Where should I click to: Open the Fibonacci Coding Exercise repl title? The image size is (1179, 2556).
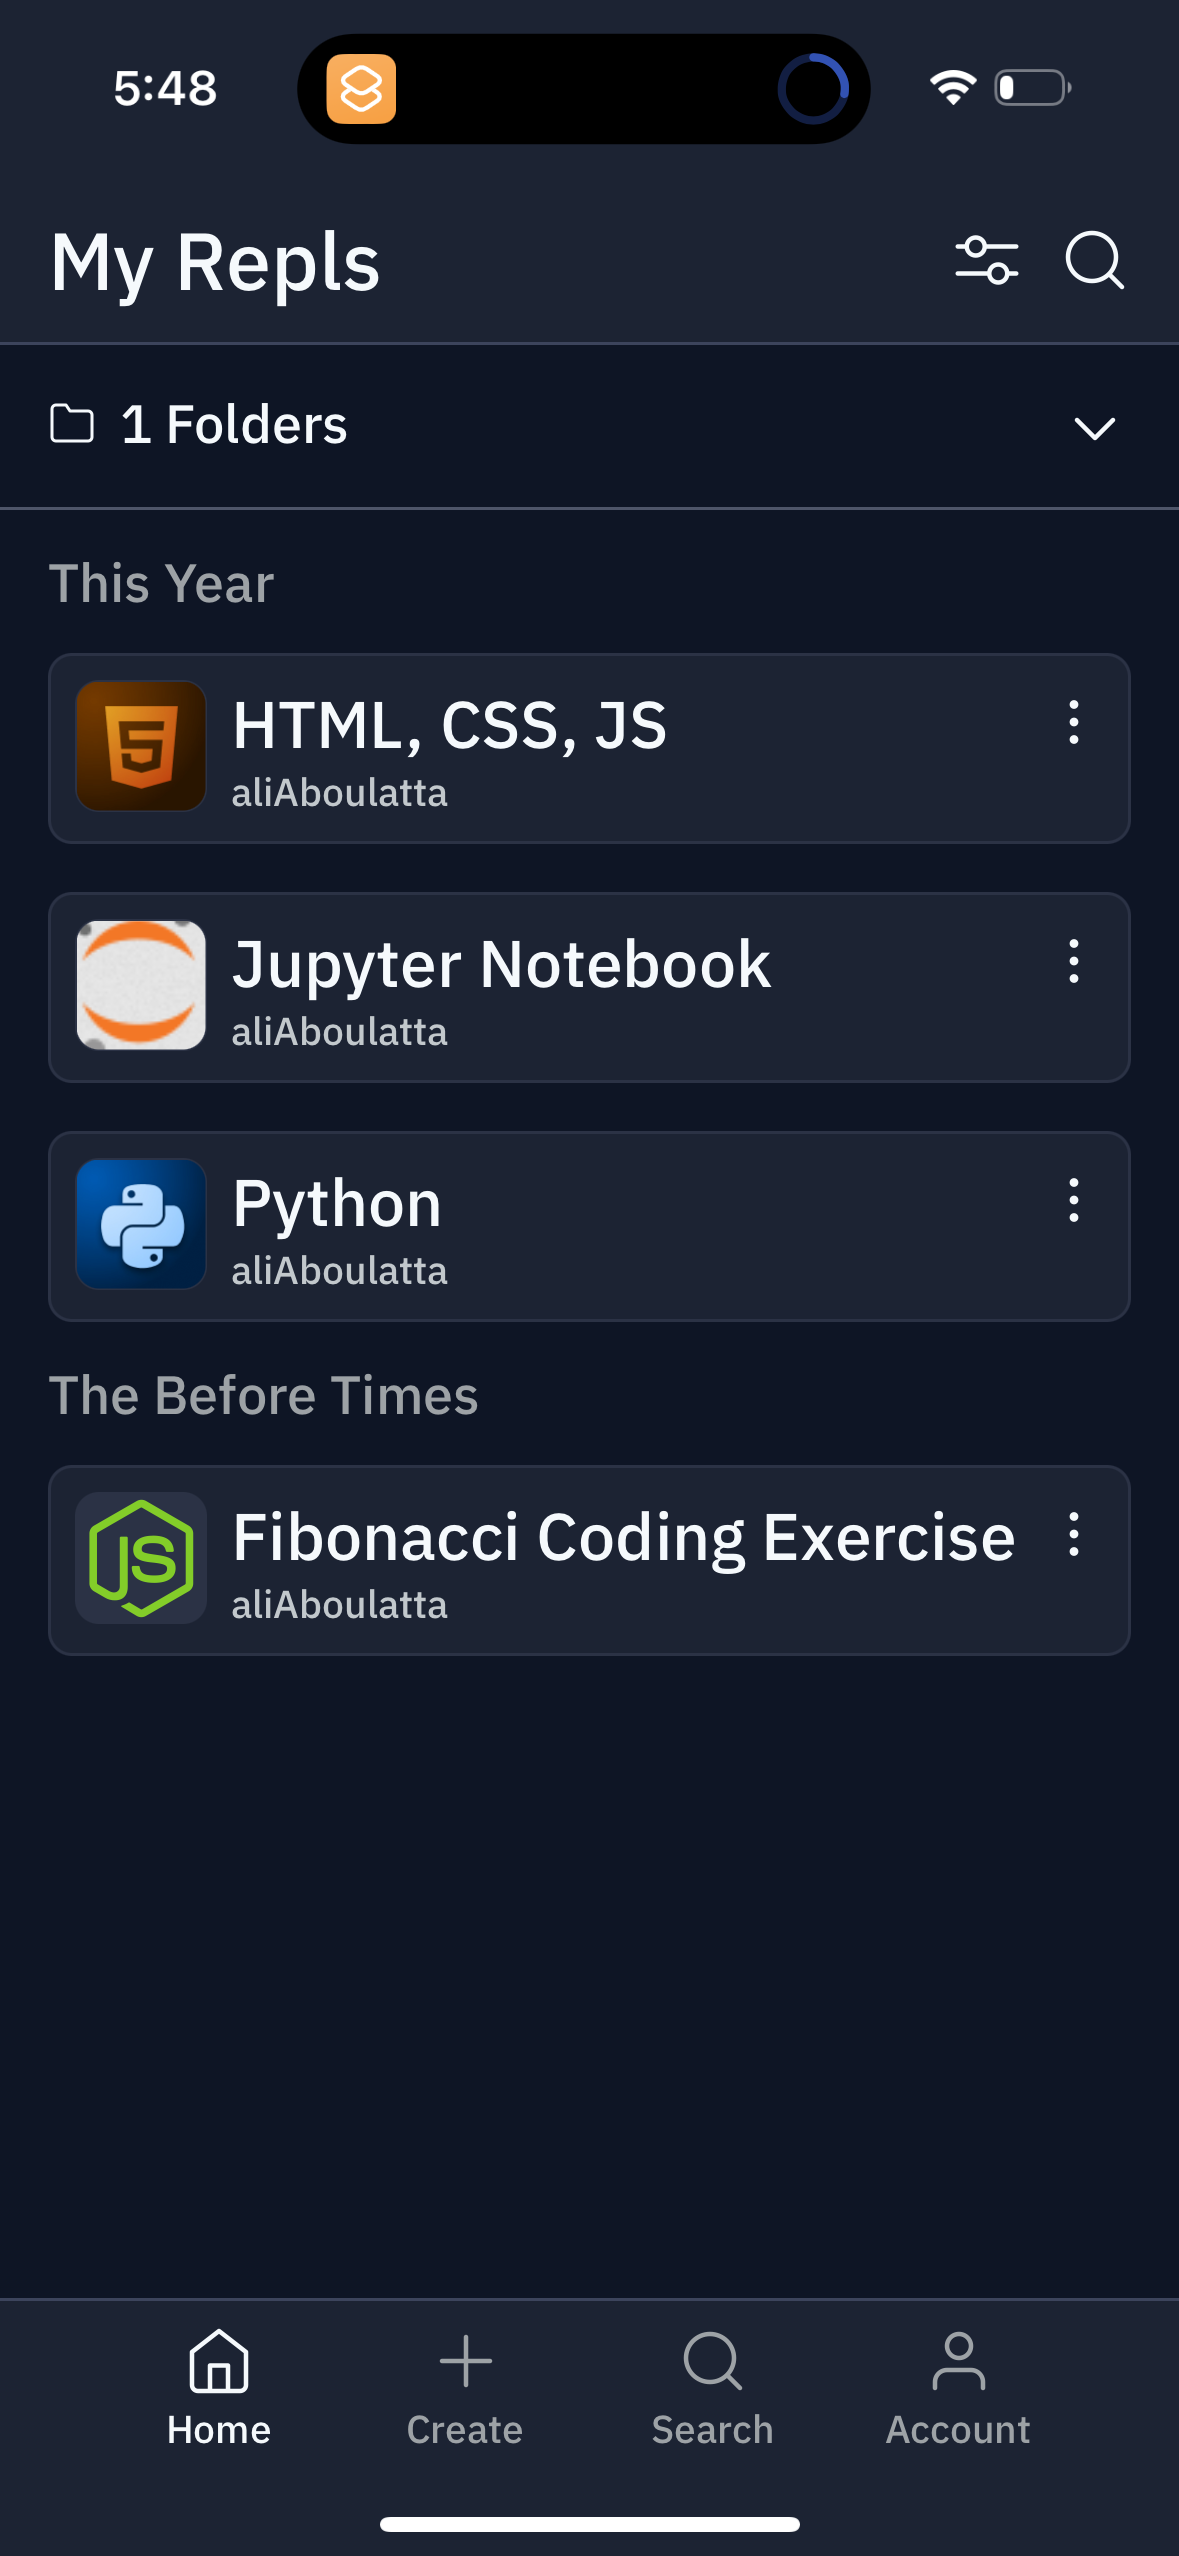click(623, 1537)
